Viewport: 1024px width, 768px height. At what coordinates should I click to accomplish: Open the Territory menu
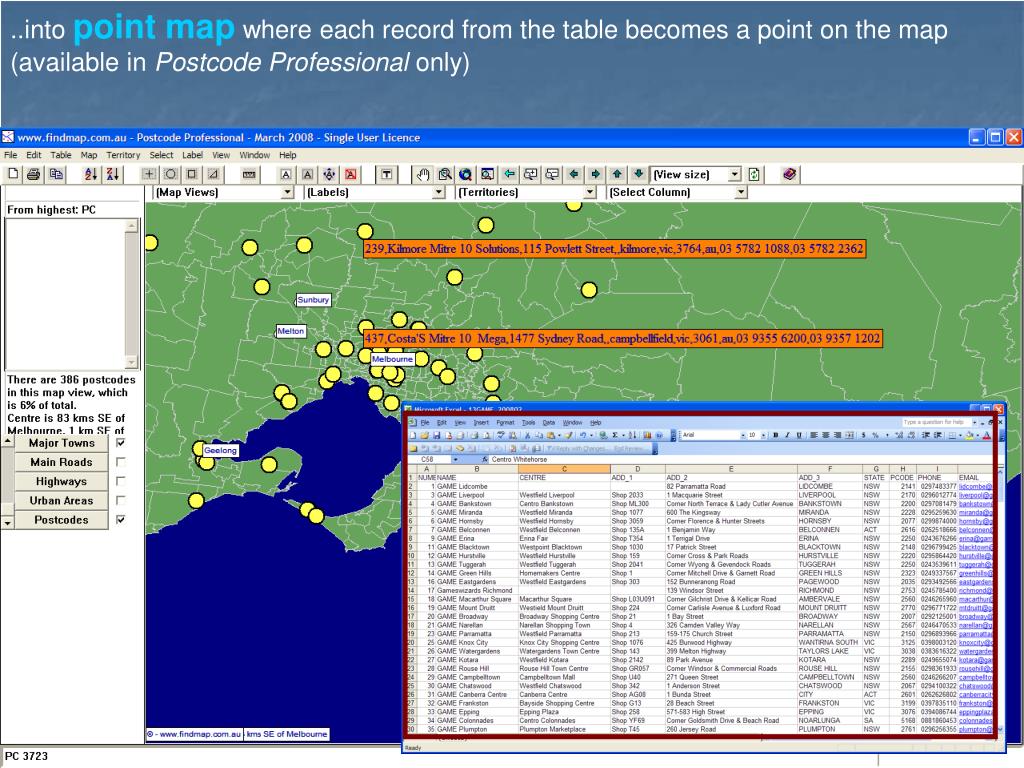pos(123,155)
